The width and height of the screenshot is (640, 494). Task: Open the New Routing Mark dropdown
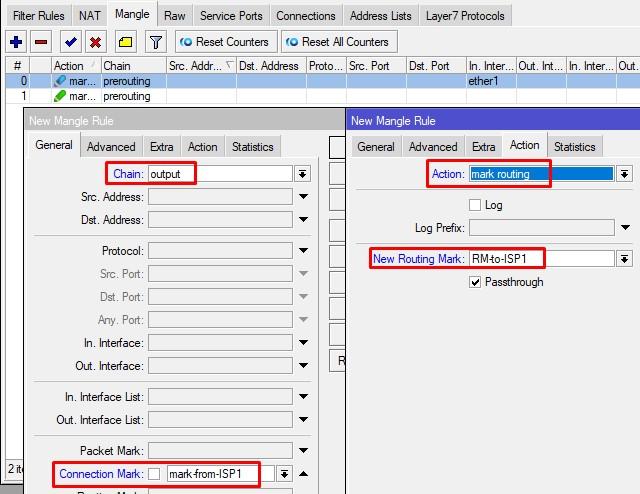coord(624,259)
